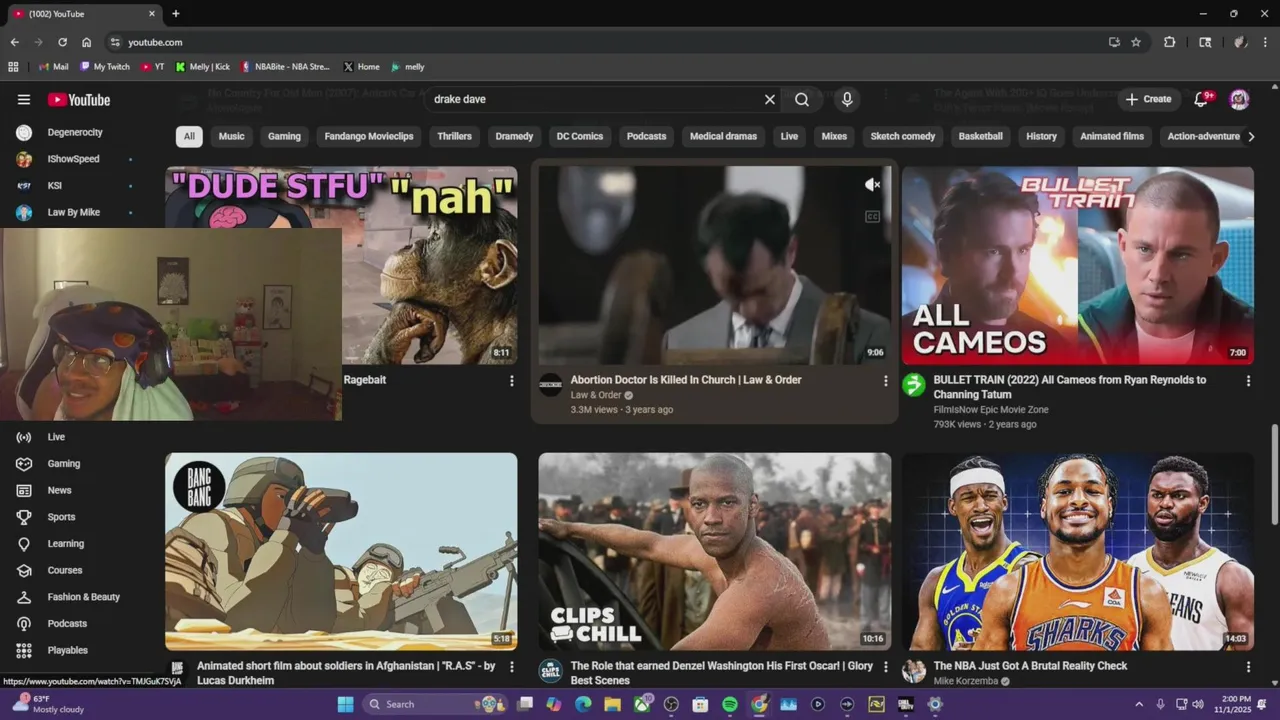
Task: Open more options for Ragebait video
Action: pos(512,380)
